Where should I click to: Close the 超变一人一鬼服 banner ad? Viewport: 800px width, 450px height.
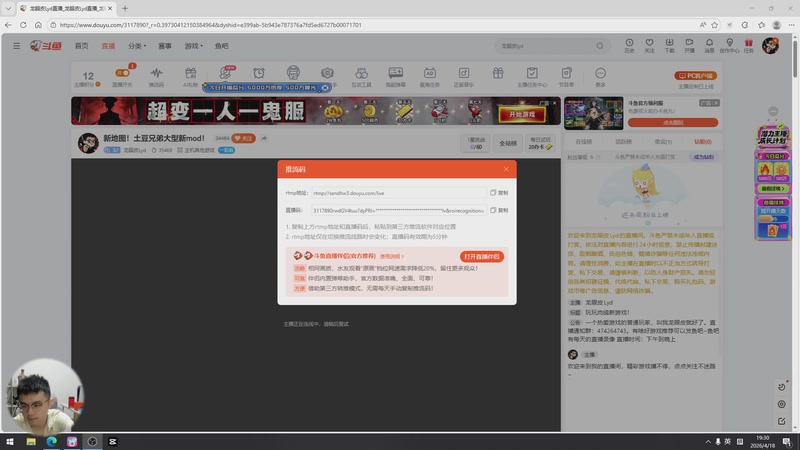[555, 103]
